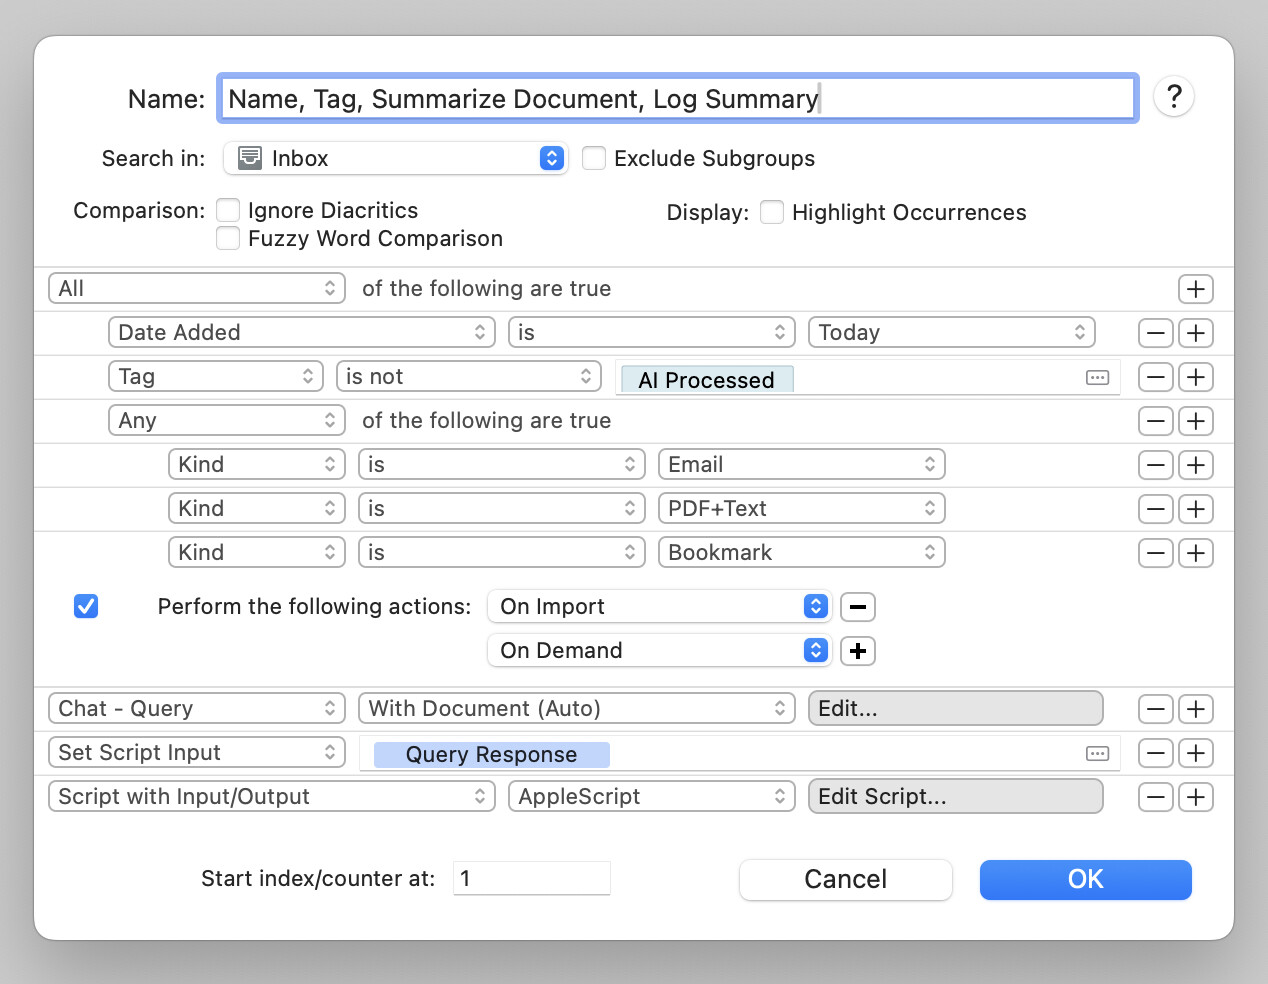The image size is (1268, 984).
Task: Enable Highlight Occurrences display option
Action: coord(772,212)
